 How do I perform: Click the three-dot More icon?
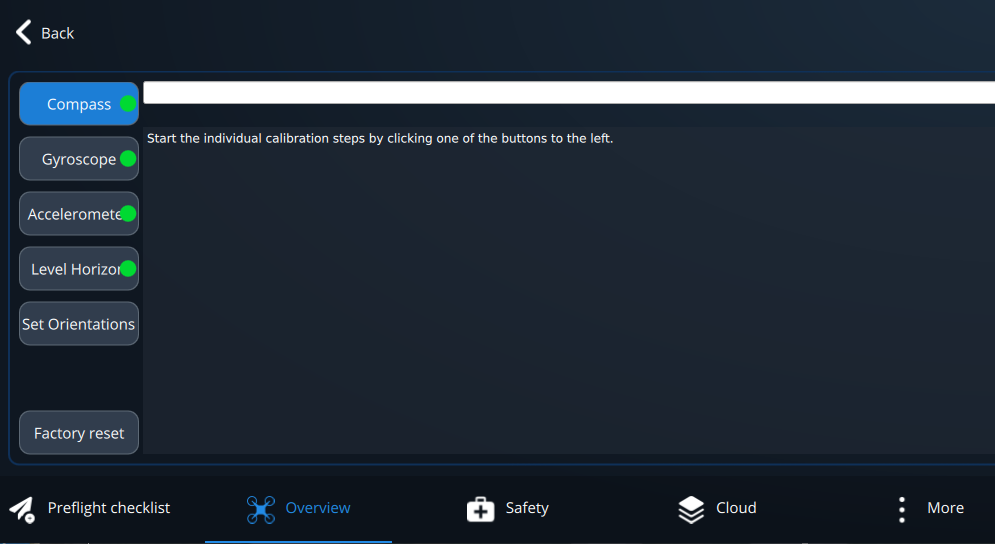[x=902, y=510]
